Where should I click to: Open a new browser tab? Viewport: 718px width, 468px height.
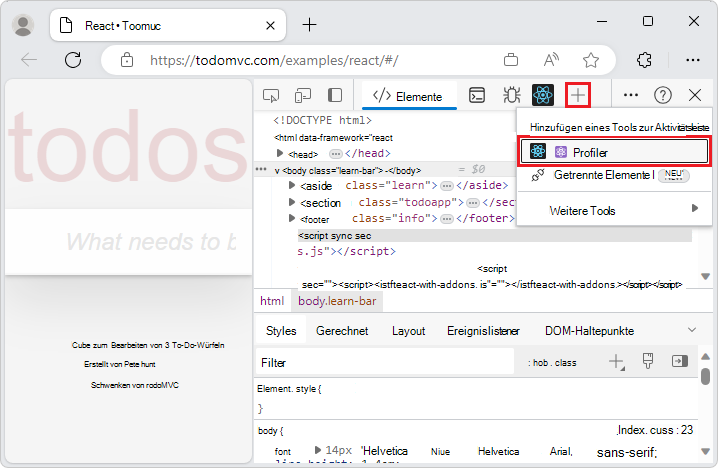[x=310, y=25]
